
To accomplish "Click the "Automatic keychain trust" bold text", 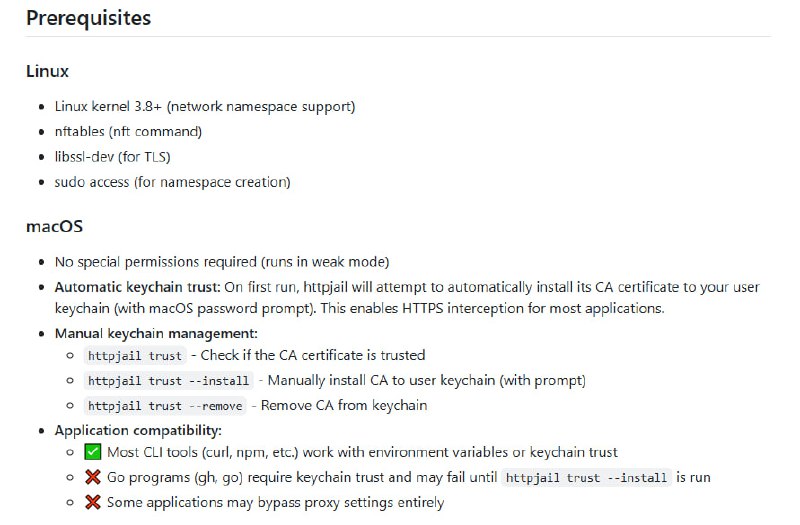I will (x=137, y=287).
